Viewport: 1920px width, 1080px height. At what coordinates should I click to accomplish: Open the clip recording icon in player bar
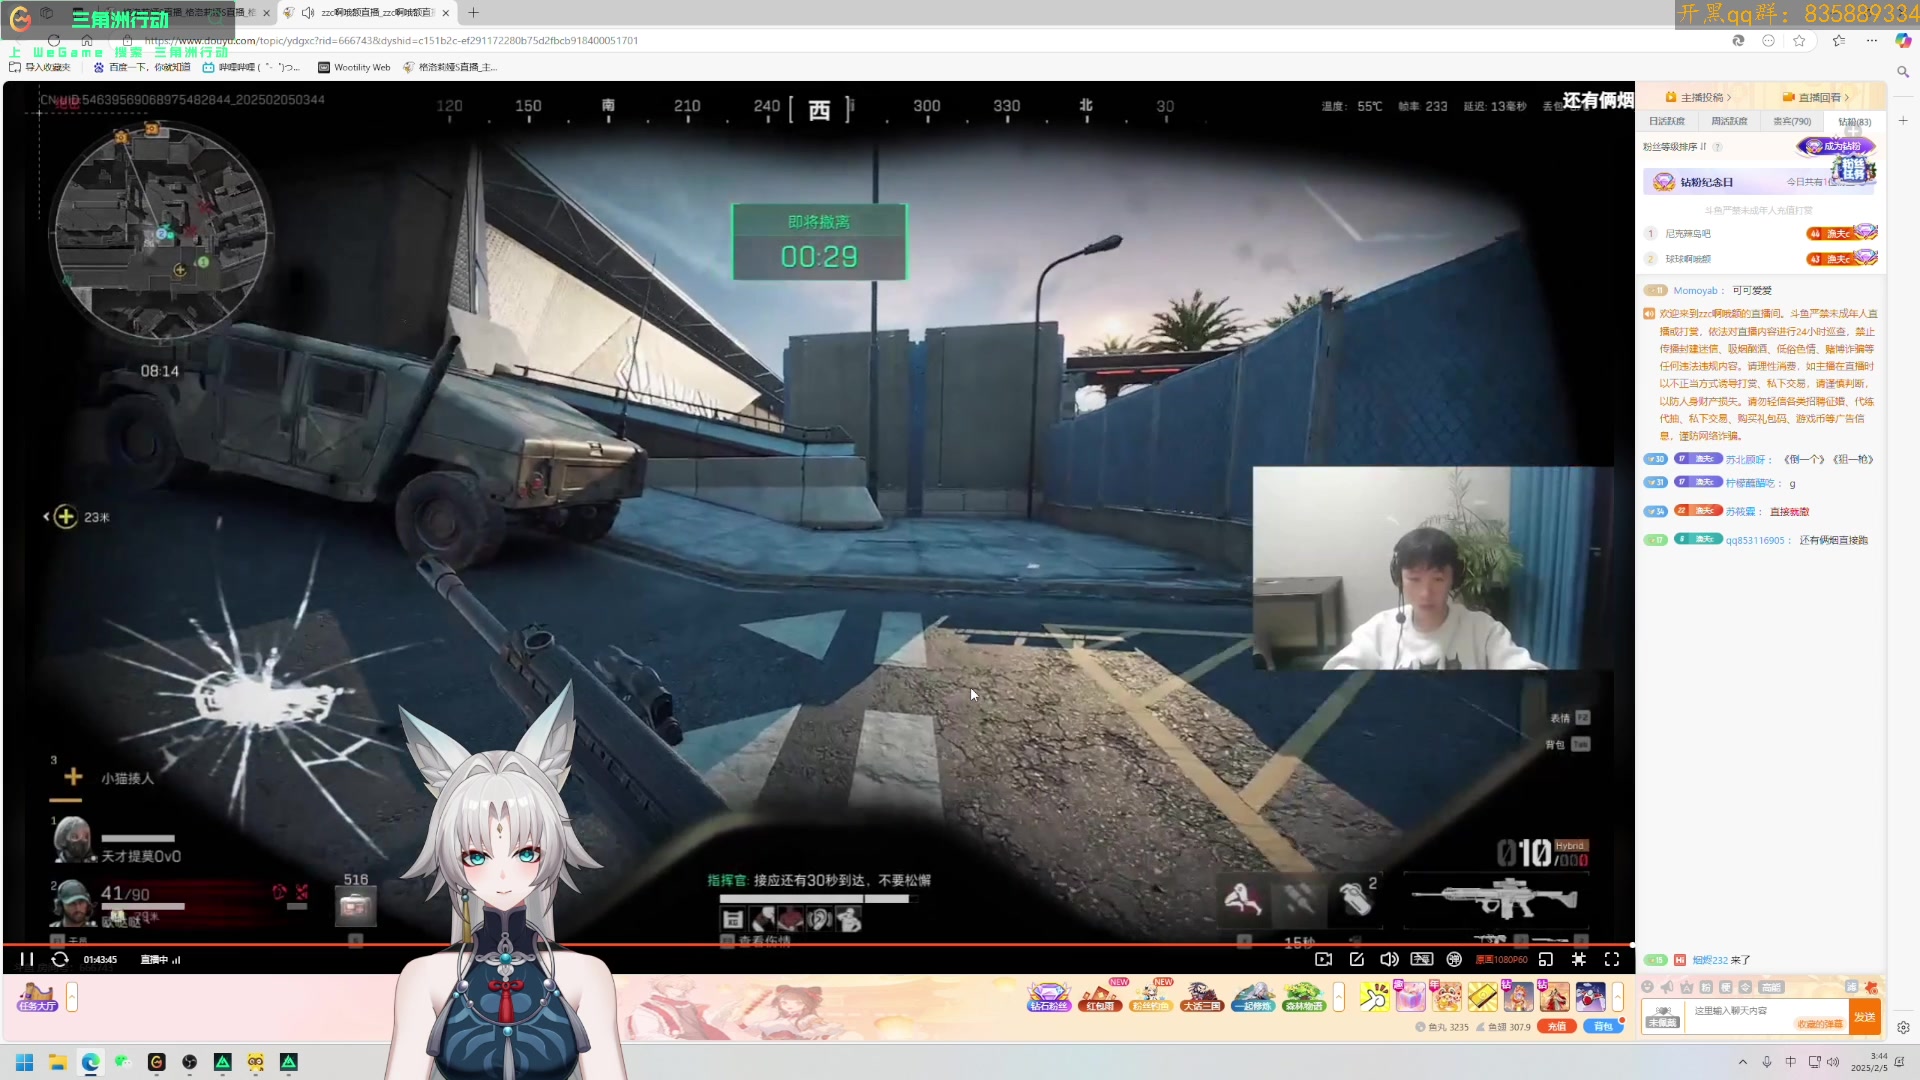tap(1323, 959)
